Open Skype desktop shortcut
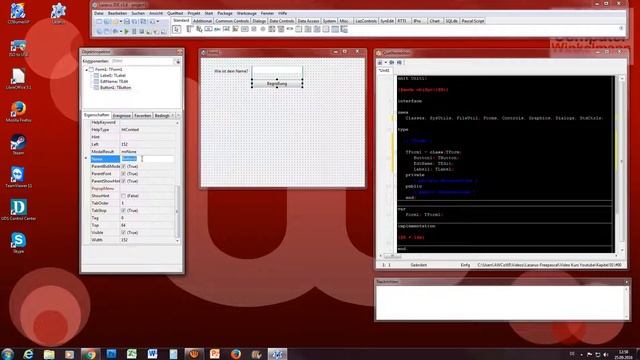This screenshot has width=640, height=360. pyautogui.click(x=18, y=243)
